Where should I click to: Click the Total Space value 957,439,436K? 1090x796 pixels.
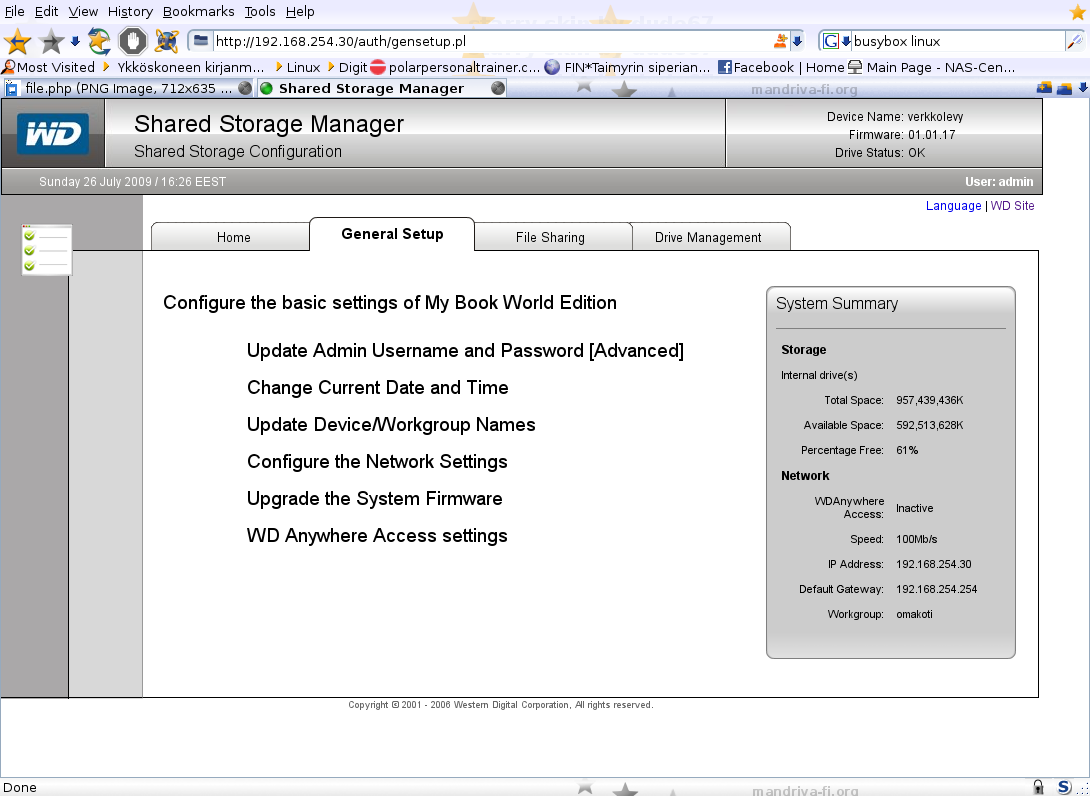point(929,400)
